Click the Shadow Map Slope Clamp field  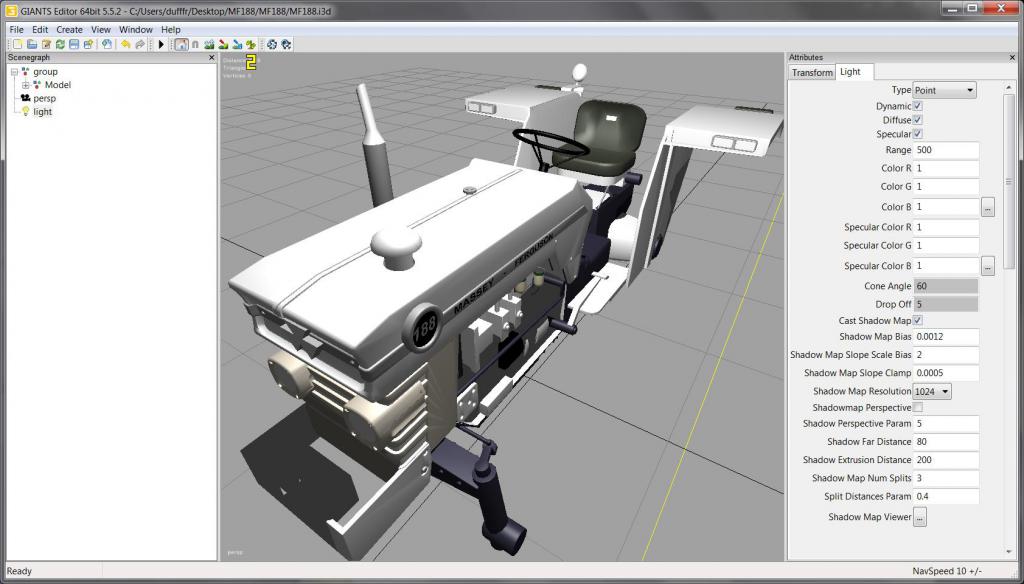point(946,373)
